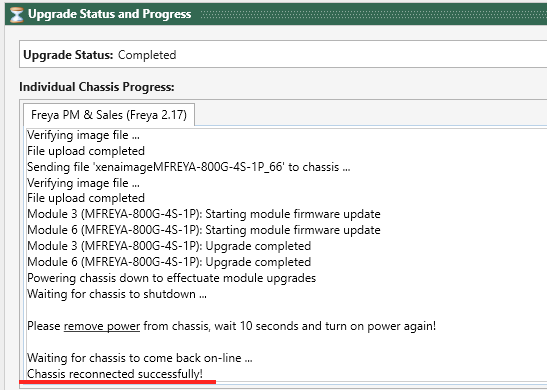Select 'Waiting for chassis to come back on-line'

(140, 358)
